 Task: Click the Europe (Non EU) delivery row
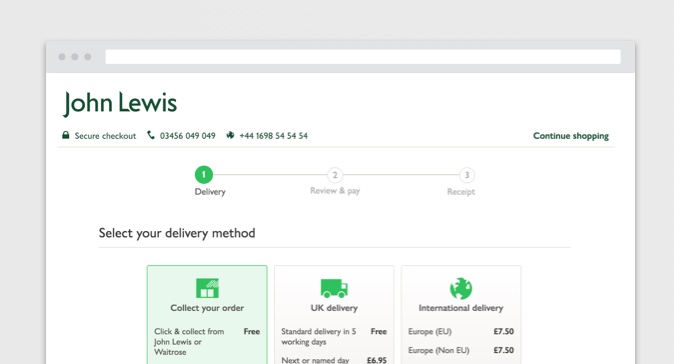(461, 350)
